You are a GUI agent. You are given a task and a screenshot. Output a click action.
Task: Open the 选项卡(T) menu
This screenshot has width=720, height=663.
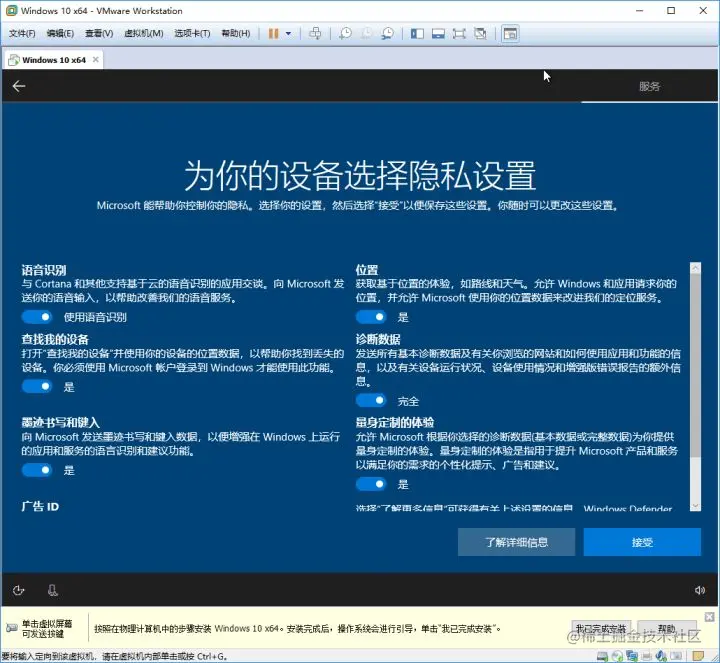(x=192, y=34)
